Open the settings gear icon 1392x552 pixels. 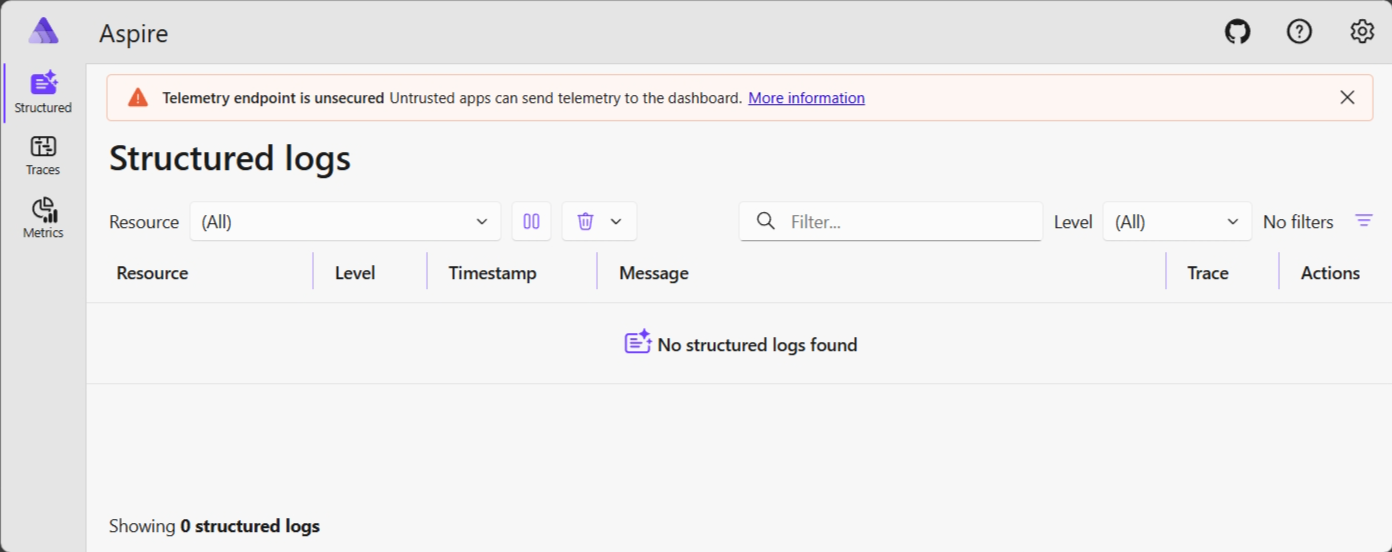1361,32
